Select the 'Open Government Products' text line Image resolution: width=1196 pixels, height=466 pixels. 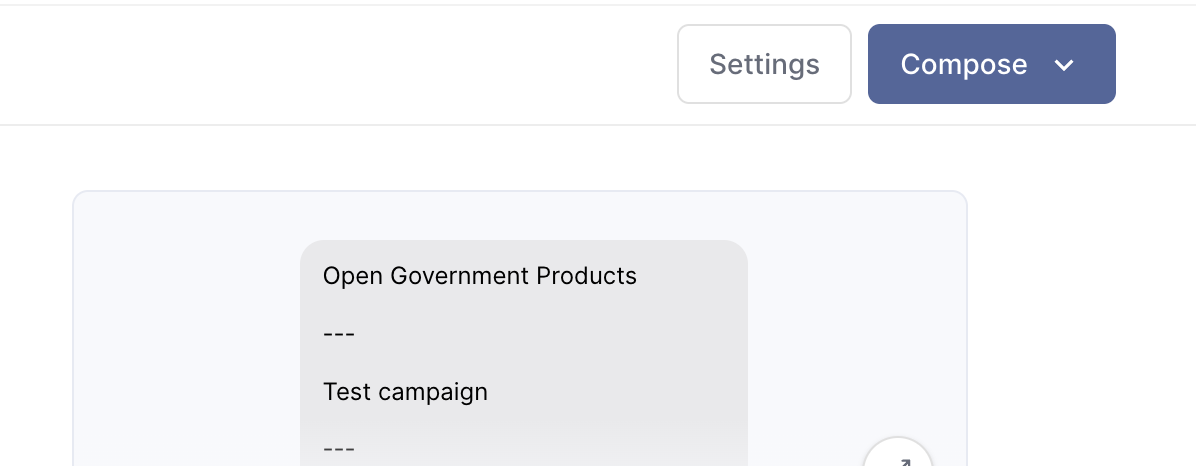coord(479,275)
